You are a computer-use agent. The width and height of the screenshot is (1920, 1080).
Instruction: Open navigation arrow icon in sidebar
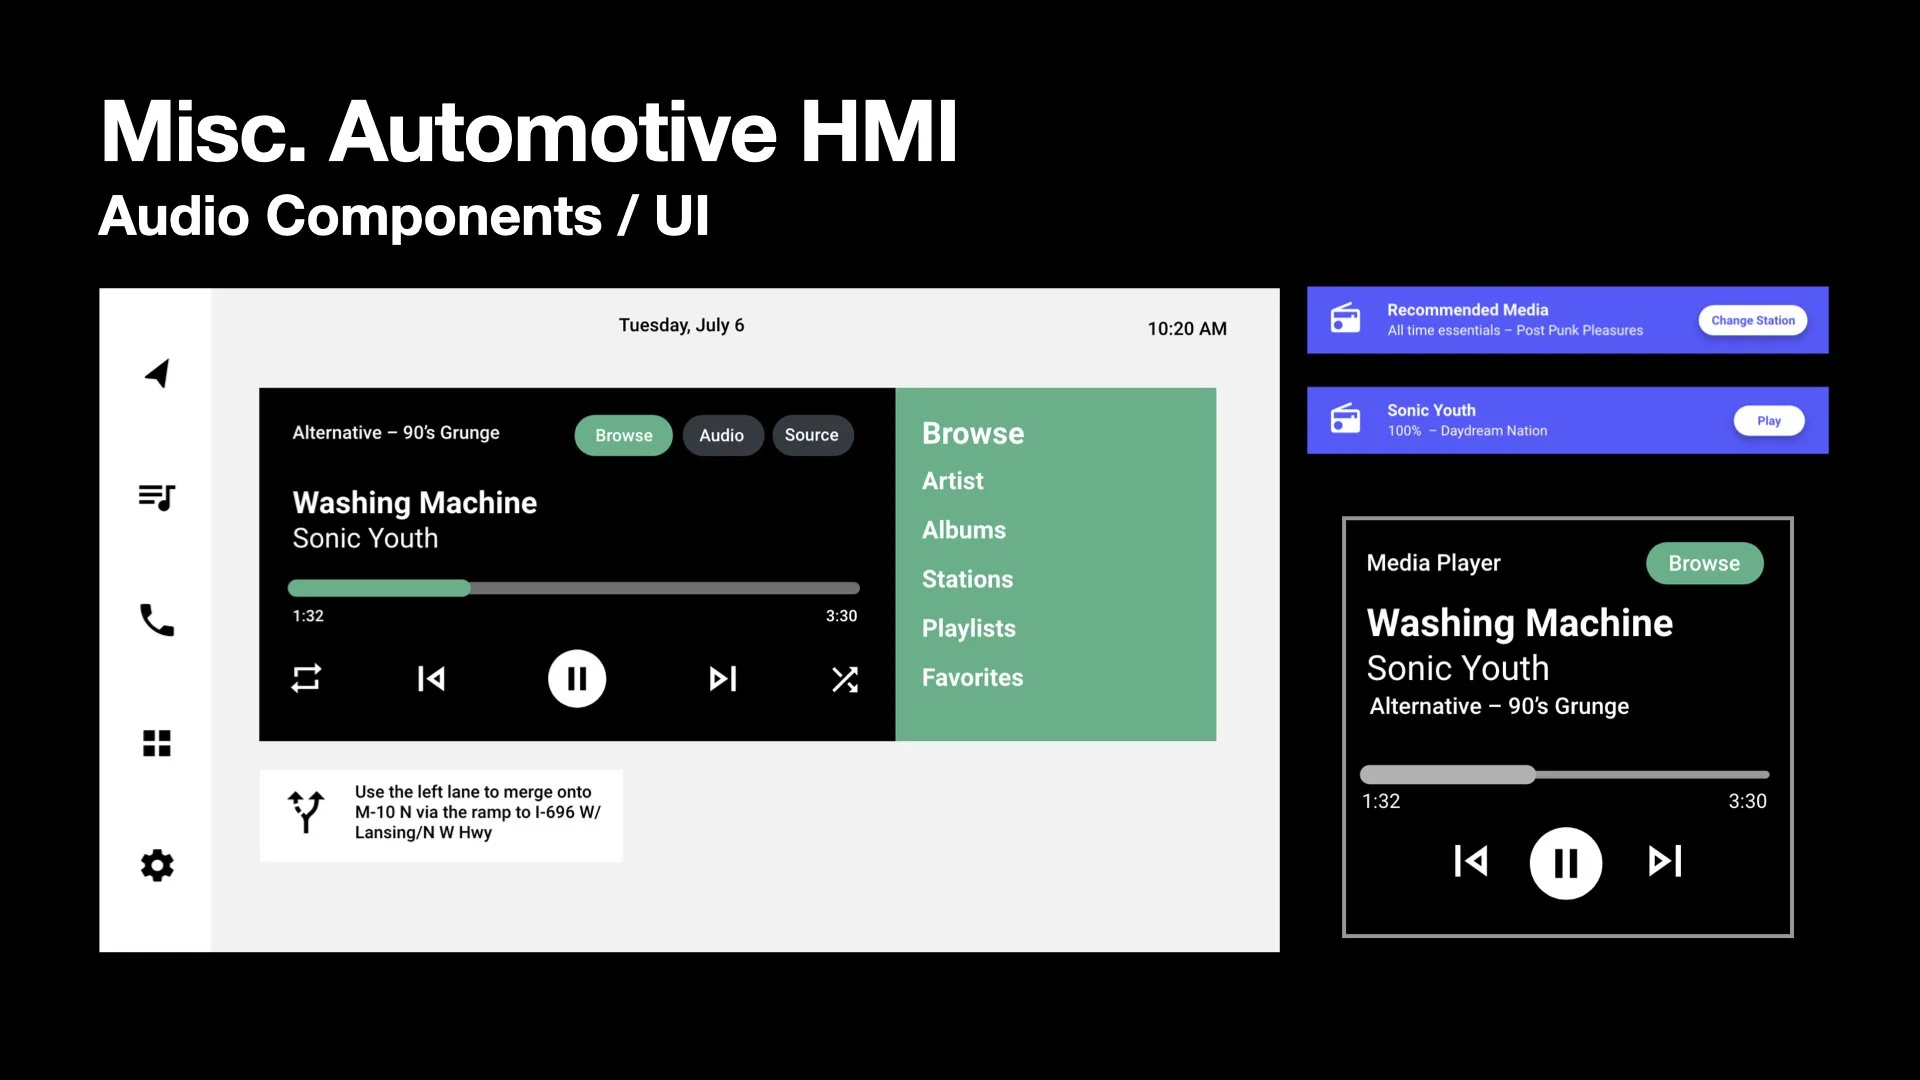(157, 374)
